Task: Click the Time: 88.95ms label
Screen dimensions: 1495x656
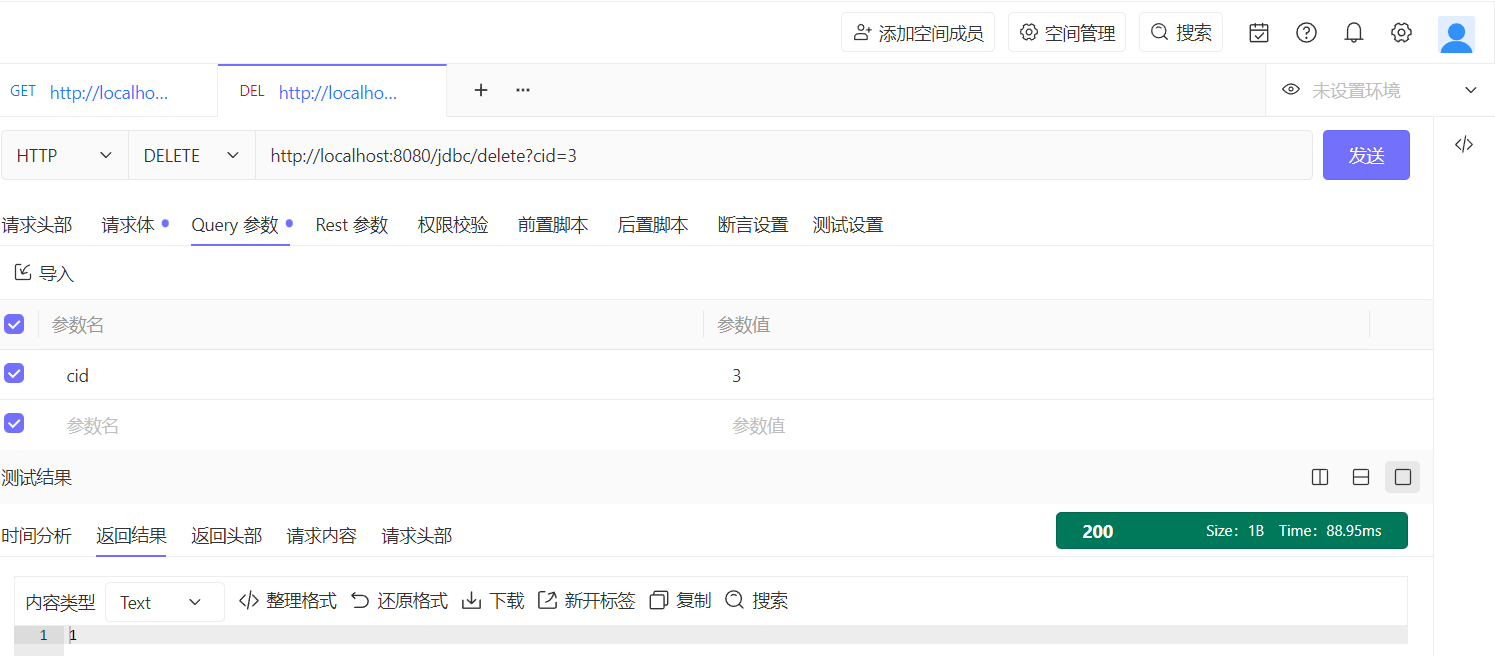Action: click(1330, 531)
